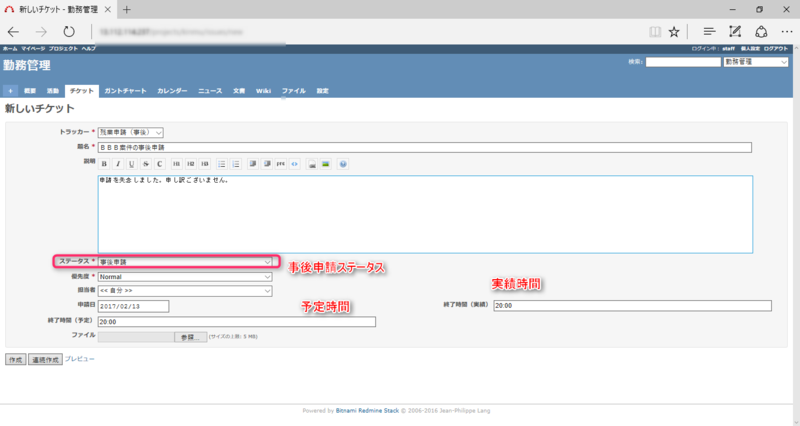Viewport: 800px width, 426px height.
Task: Focus the 申請日 date field
Action: (133, 306)
